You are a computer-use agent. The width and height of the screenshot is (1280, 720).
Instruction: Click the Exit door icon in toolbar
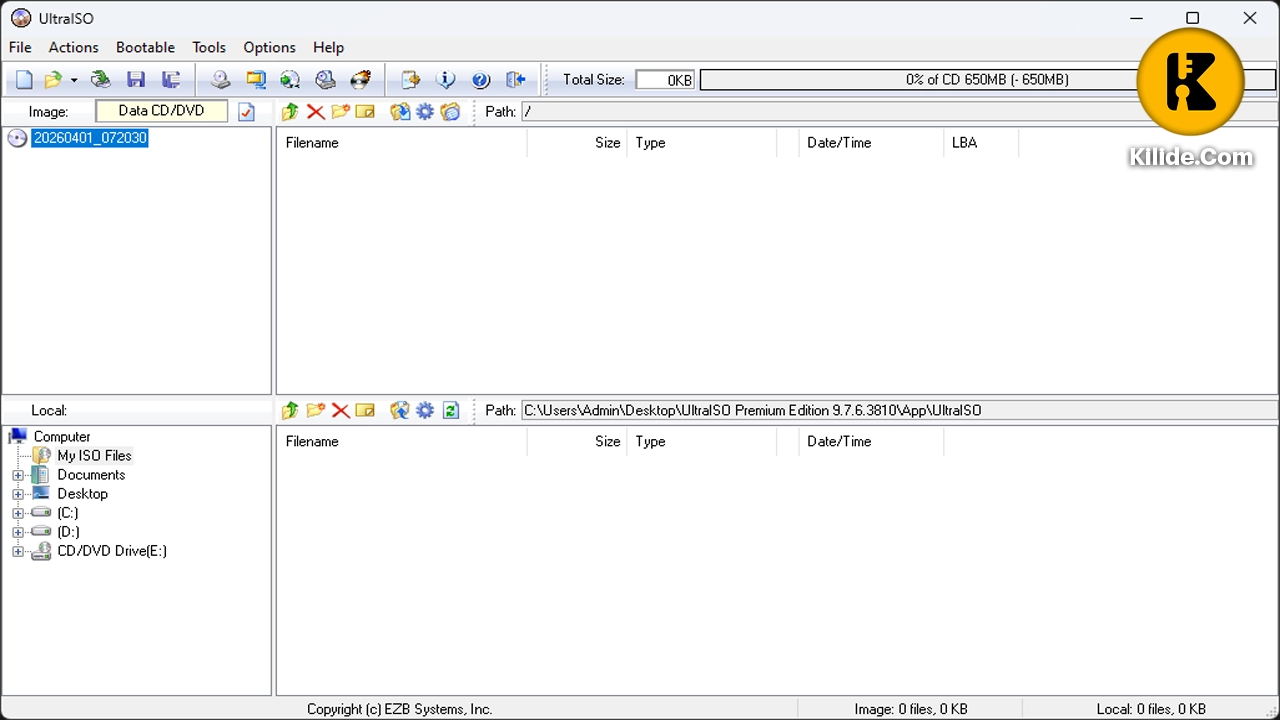516,80
